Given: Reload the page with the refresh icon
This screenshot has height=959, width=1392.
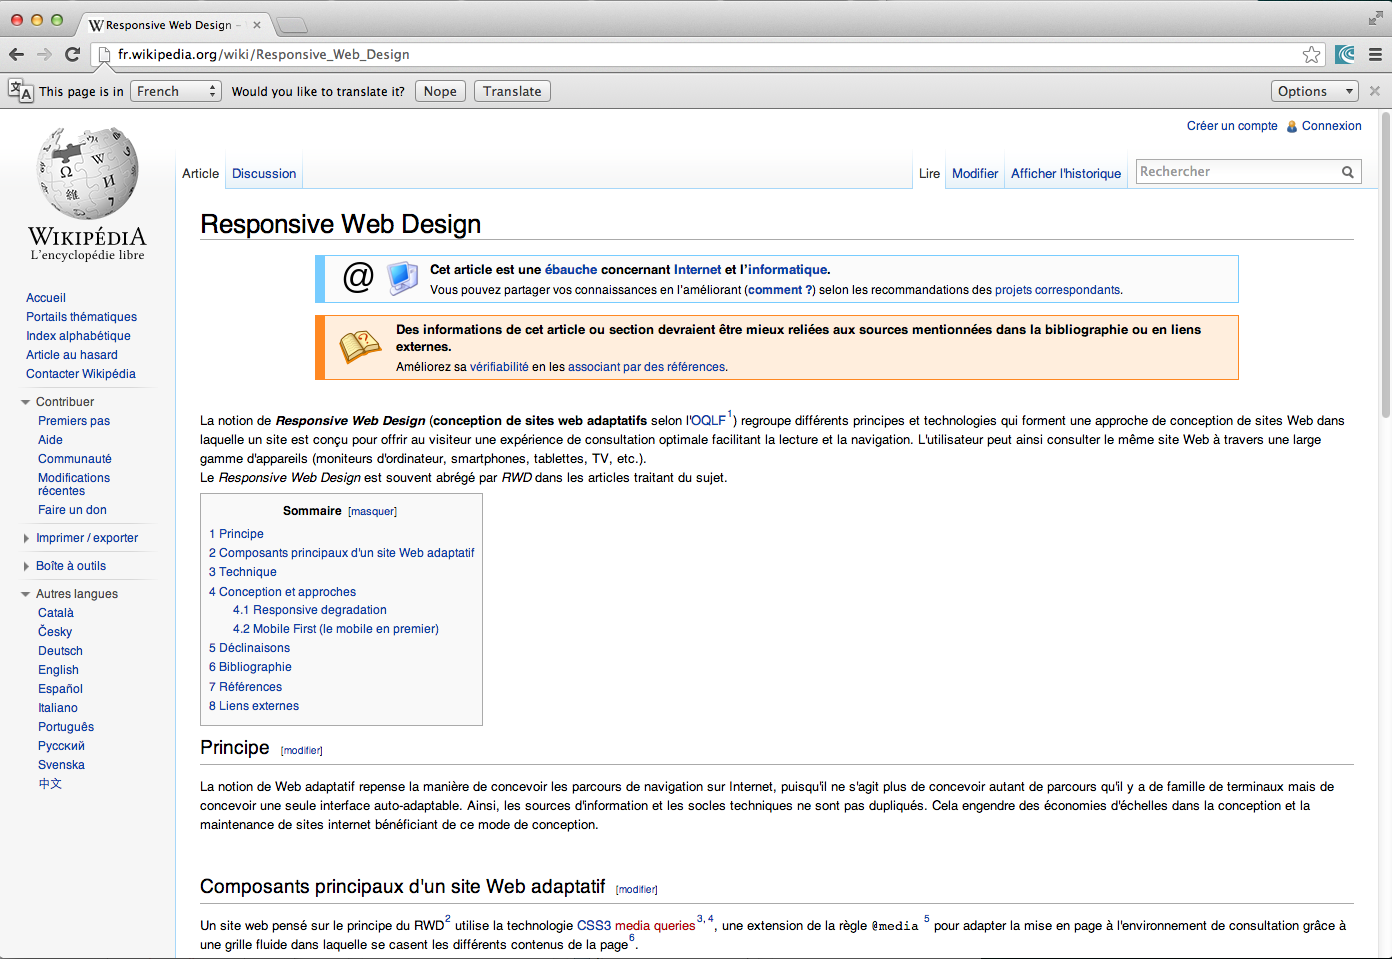Looking at the screenshot, I should coord(72,54).
